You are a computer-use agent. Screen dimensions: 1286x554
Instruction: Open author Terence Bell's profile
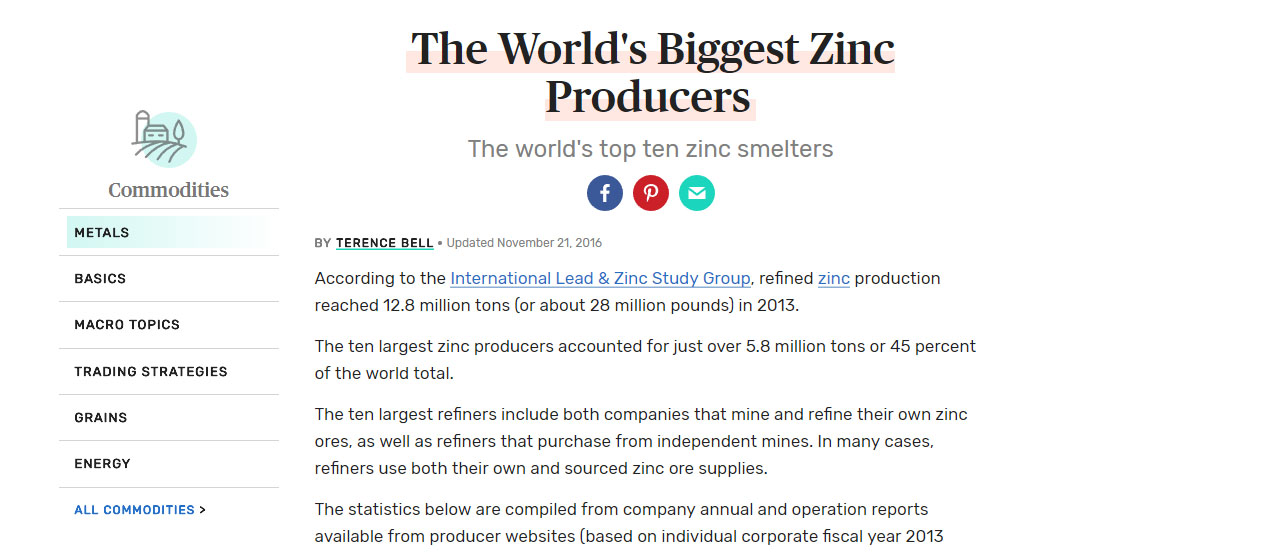point(385,243)
